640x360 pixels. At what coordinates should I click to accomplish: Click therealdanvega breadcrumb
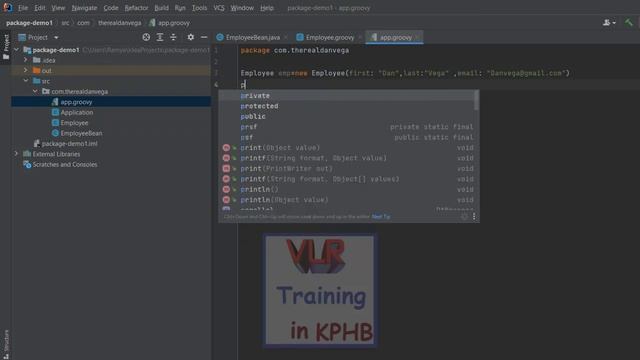click(x=120, y=23)
